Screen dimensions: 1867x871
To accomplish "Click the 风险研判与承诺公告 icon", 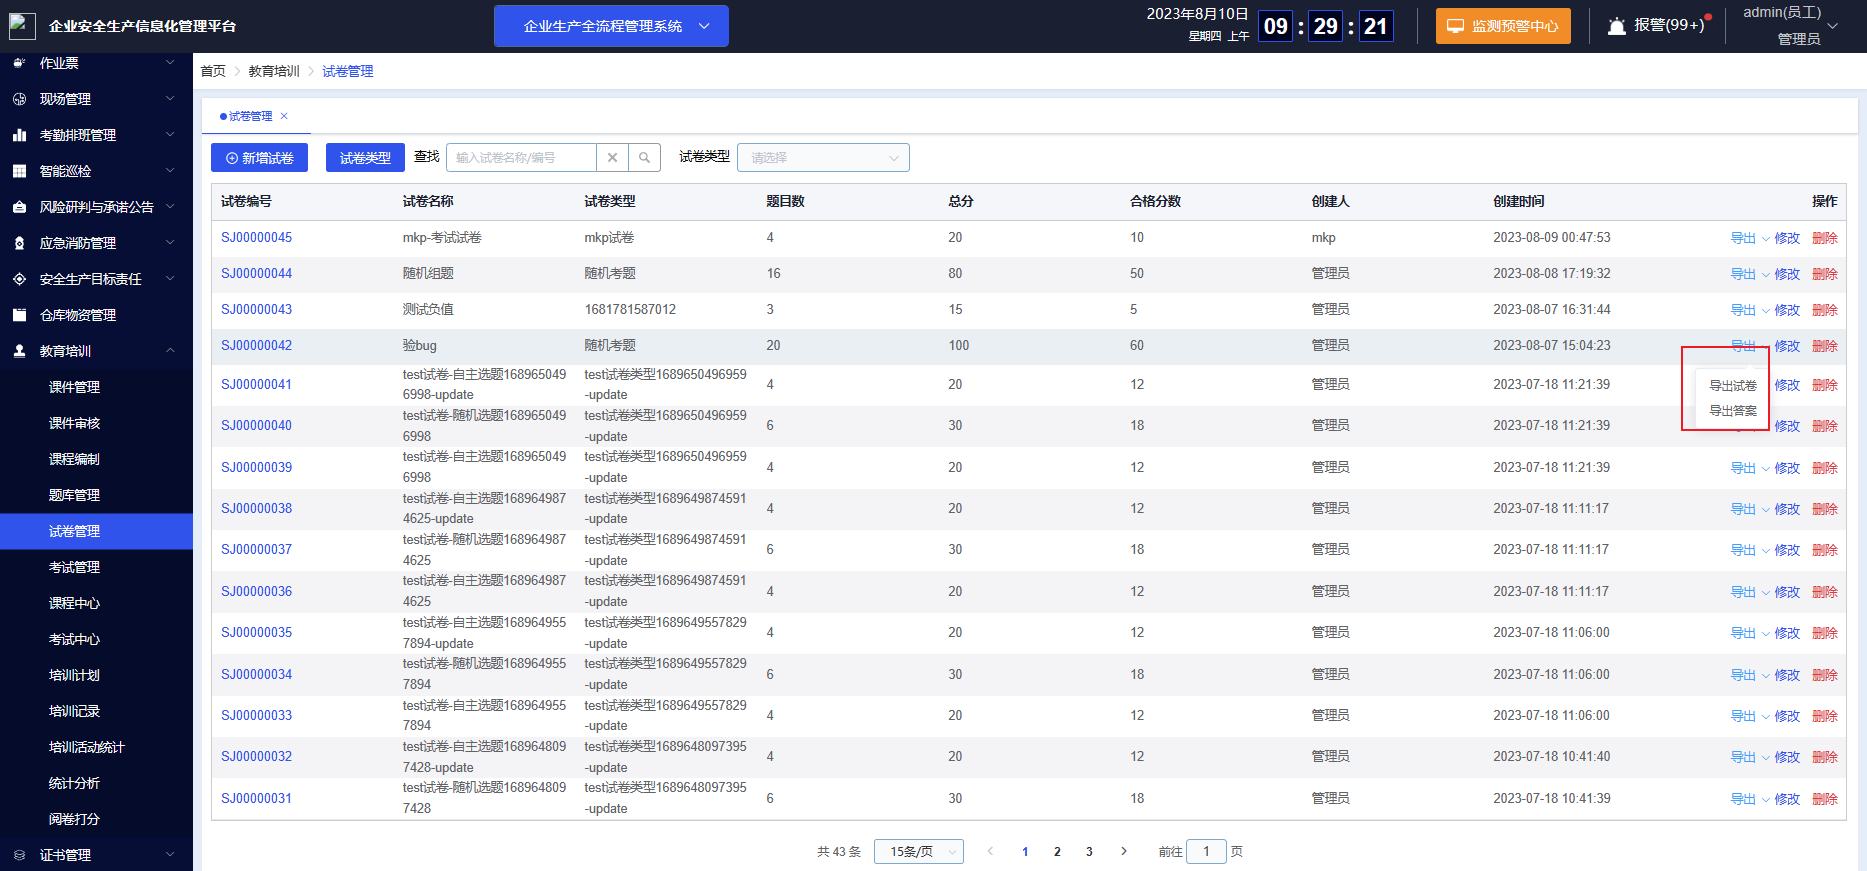I will (19, 207).
